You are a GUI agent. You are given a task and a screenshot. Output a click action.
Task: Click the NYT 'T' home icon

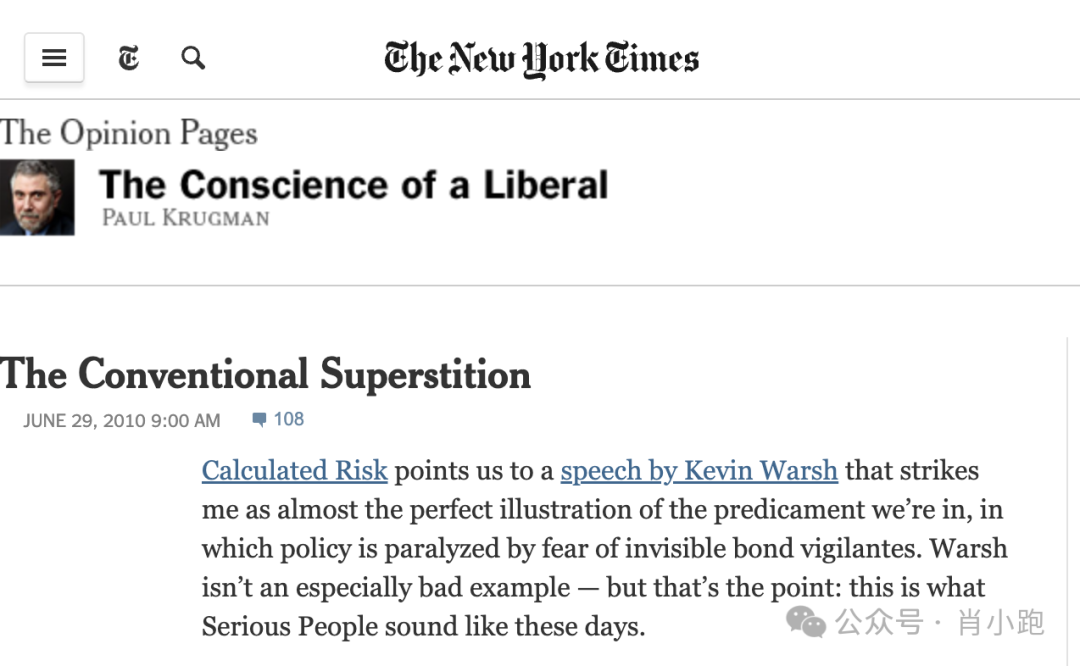click(129, 58)
